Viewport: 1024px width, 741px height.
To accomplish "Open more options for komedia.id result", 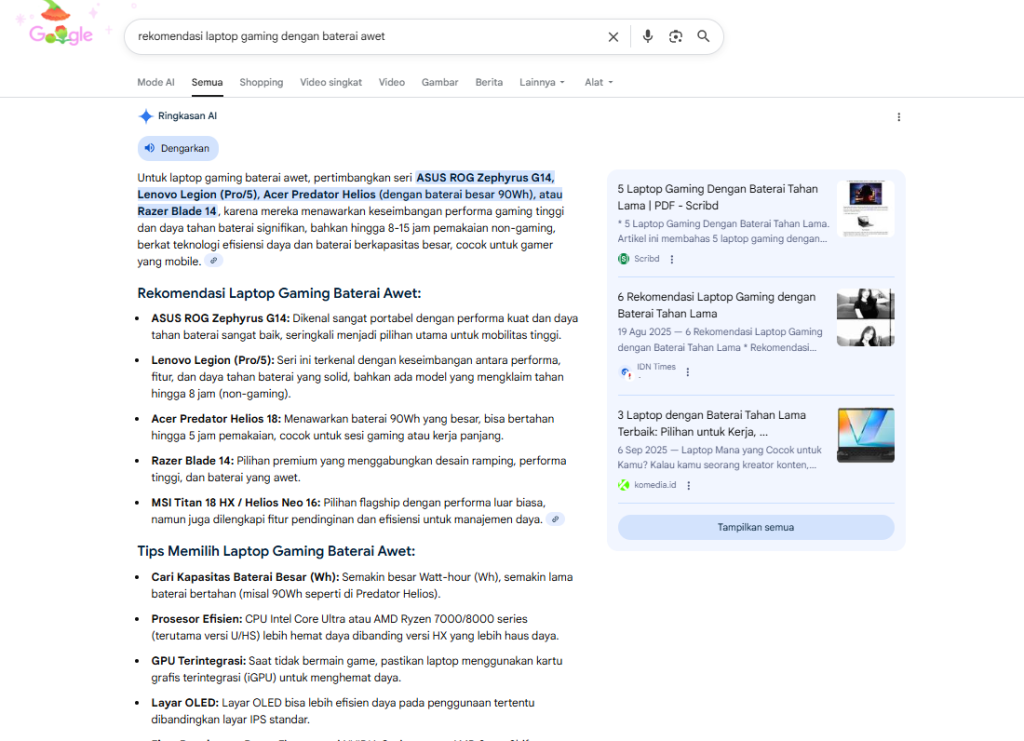I will coord(688,486).
